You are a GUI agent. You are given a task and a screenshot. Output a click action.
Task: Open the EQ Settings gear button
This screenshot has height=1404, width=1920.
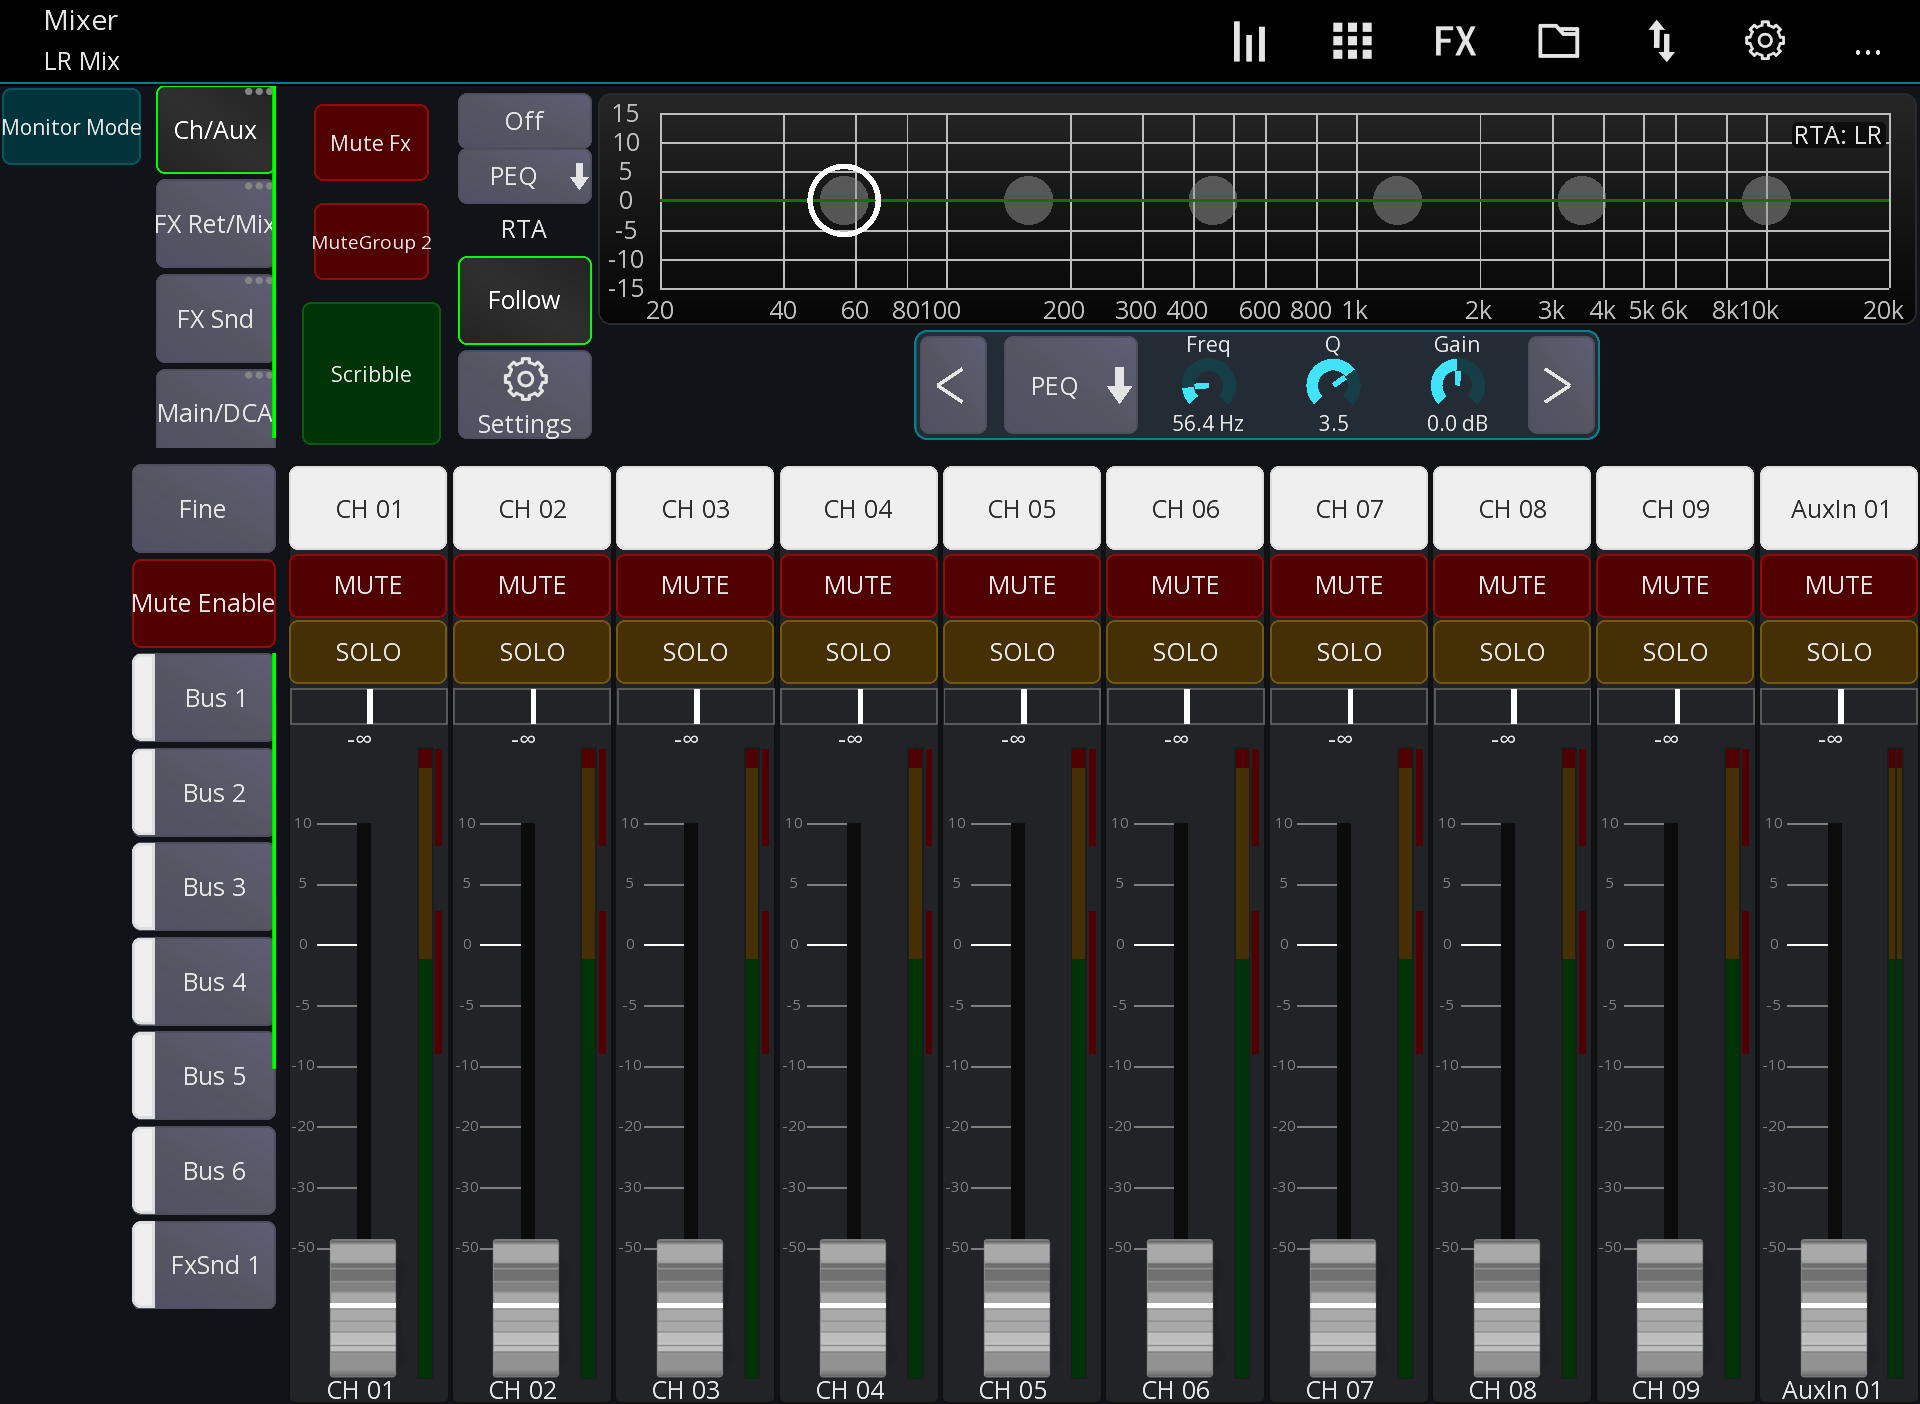click(524, 394)
